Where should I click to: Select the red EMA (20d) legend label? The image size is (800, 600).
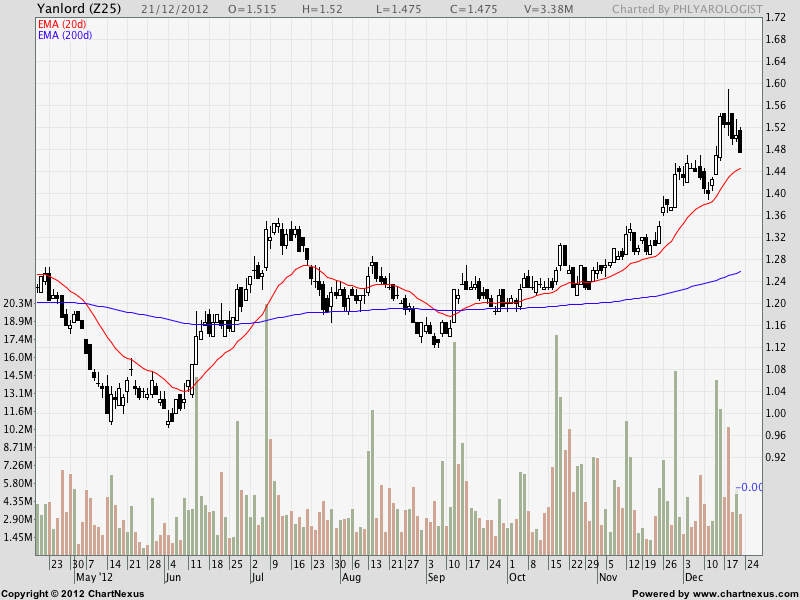click(62, 23)
